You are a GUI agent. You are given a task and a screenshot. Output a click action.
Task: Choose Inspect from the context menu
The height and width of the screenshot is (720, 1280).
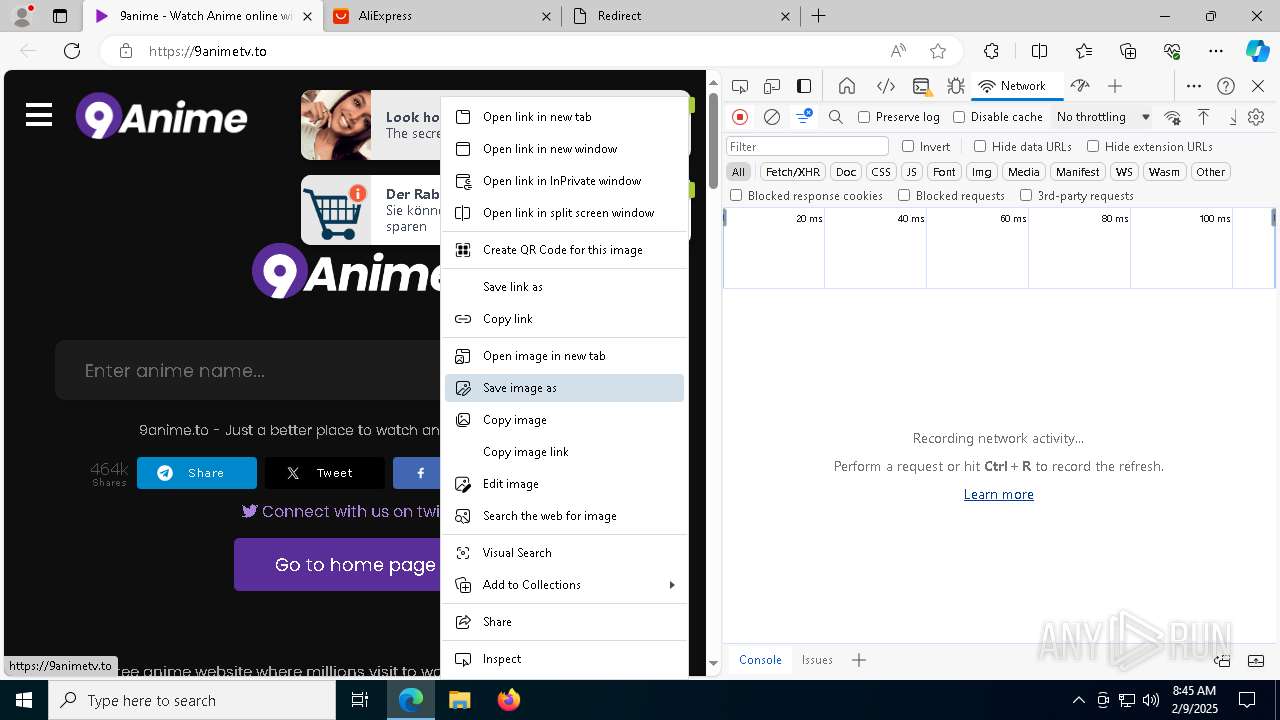click(x=565, y=659)
